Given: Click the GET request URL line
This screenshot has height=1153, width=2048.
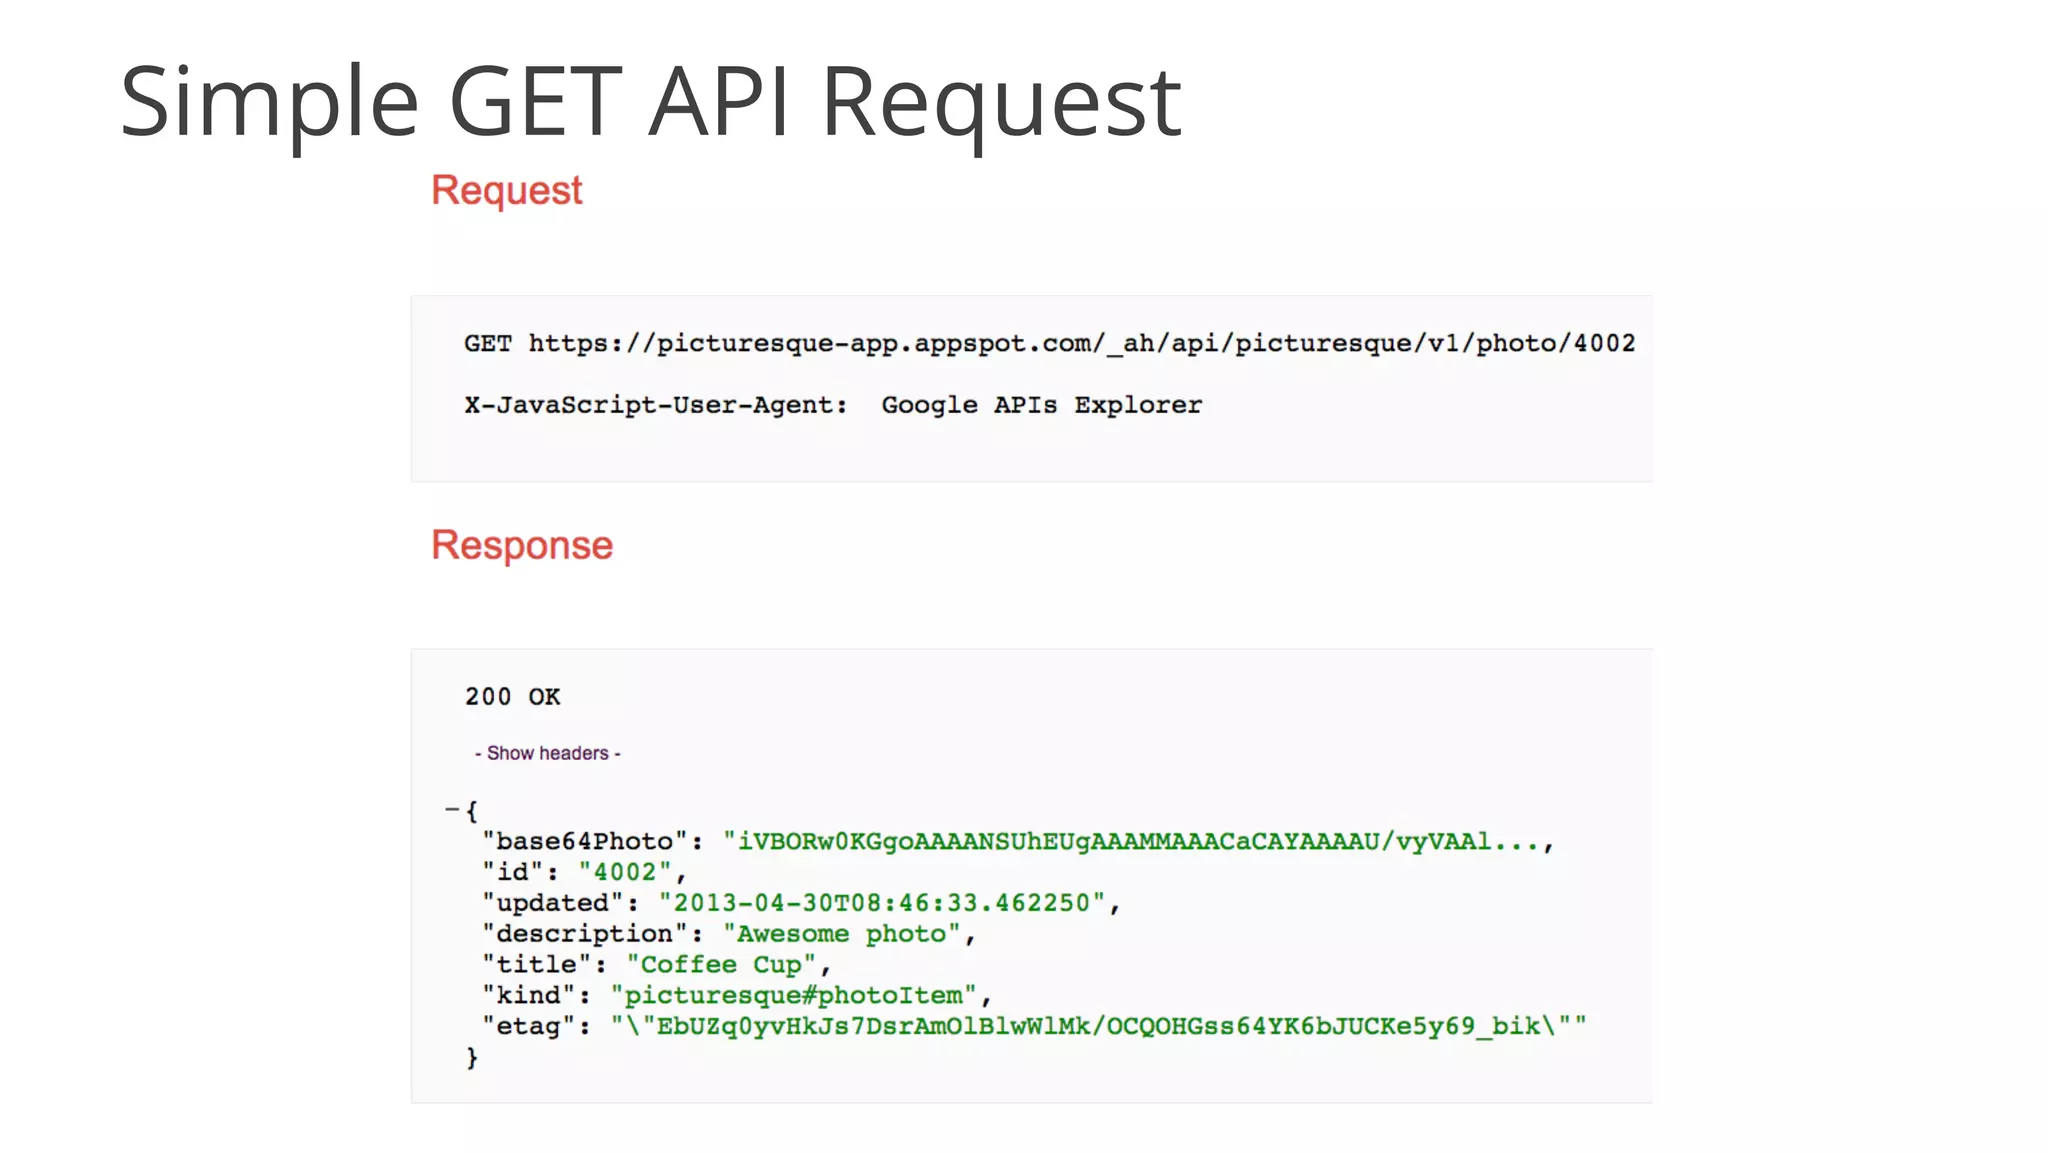Looking at the screenshot, I should [x=1049, y=344].
